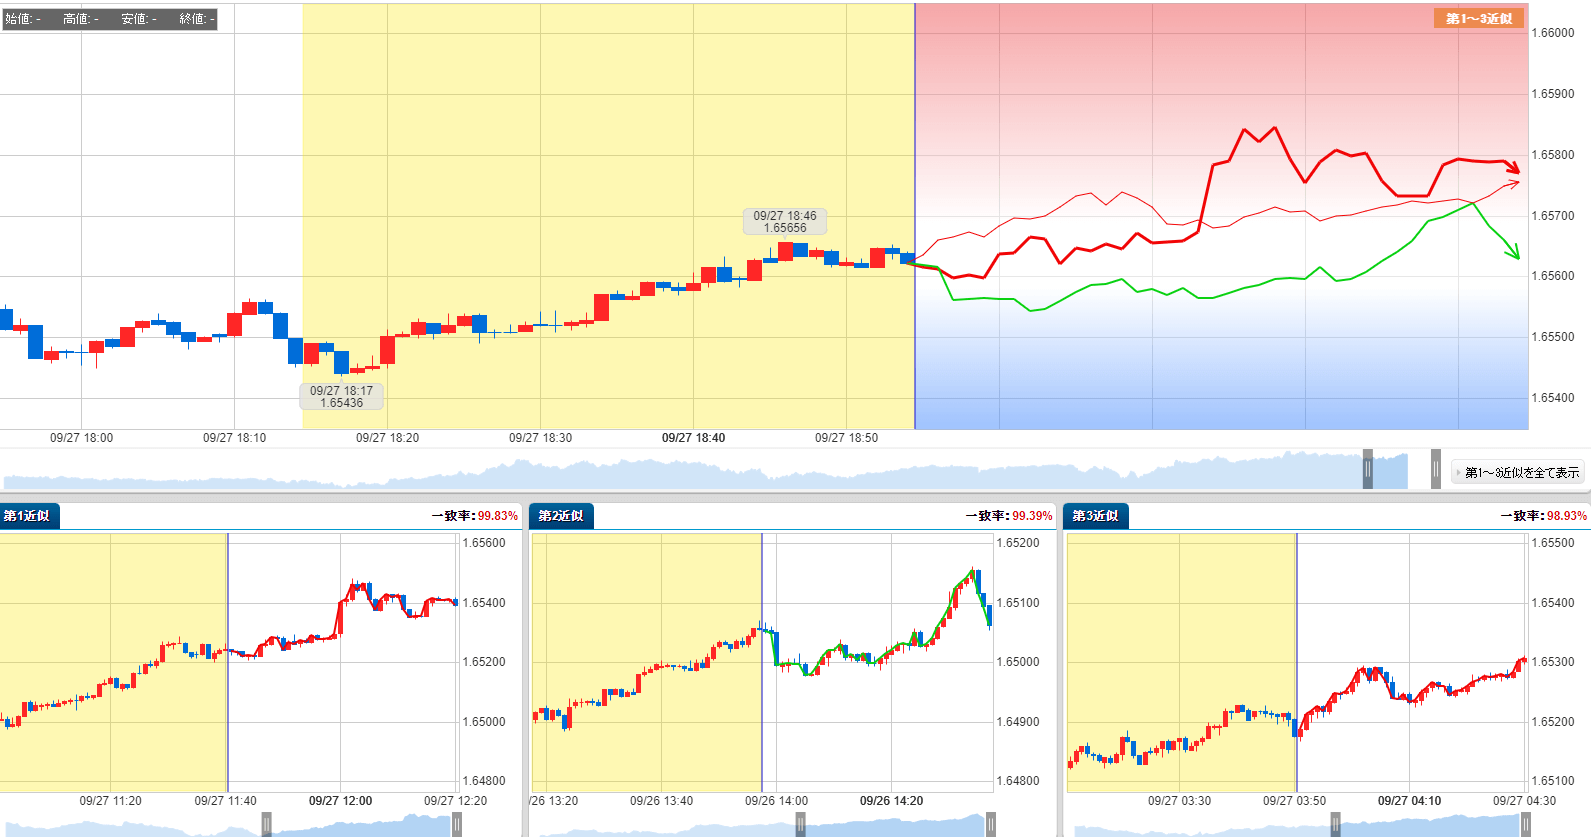This screenshot has width=1591, height=837.
Task: Click the 第1~3近似を全て表示 button
Action: point(1518,472)
